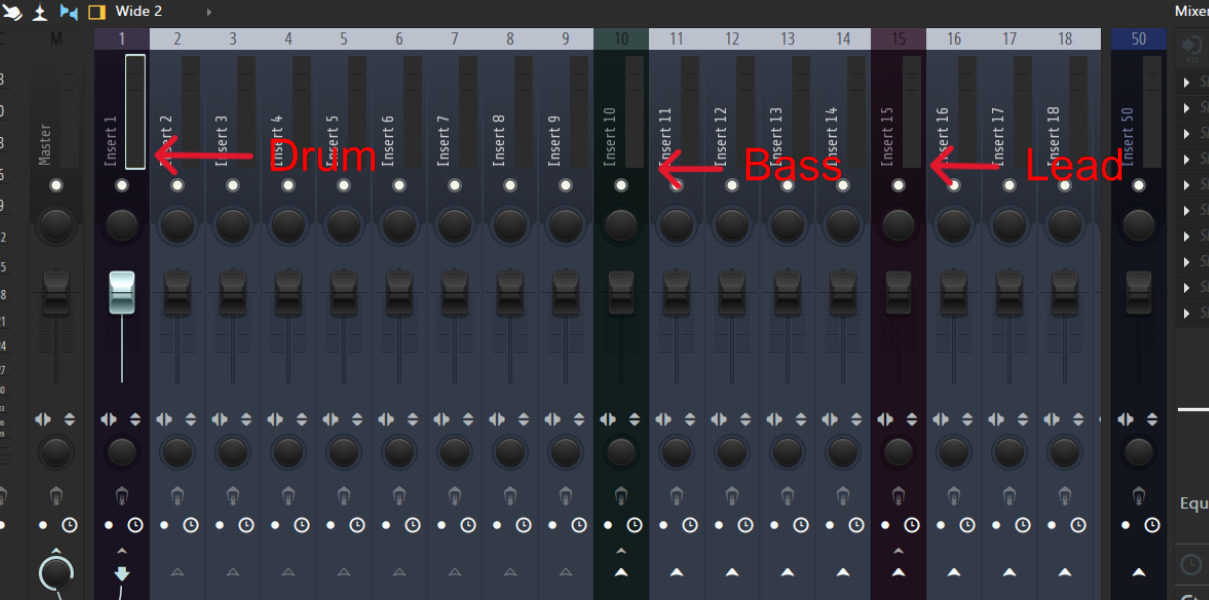This screenshot has width=1209, height=600.
Task: Mute Insert 2 via its green channel light
Action: [x=177, y=184]
